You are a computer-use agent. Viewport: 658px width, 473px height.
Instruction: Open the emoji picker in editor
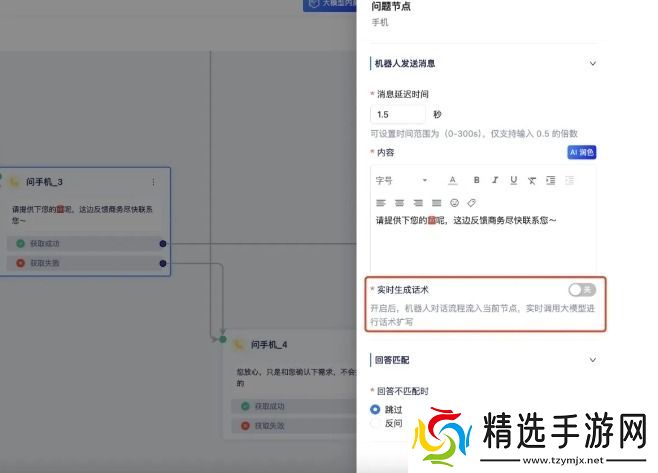pos(454,203)
